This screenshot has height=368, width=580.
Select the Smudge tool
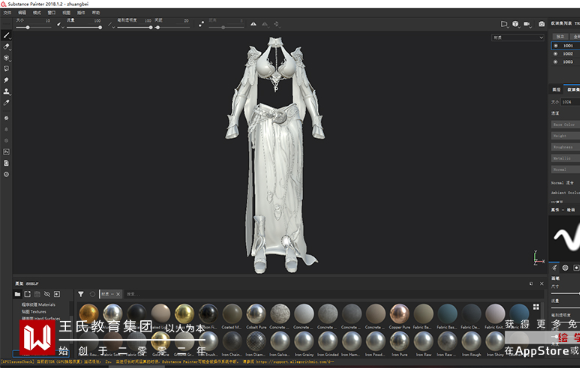(6, 80)
